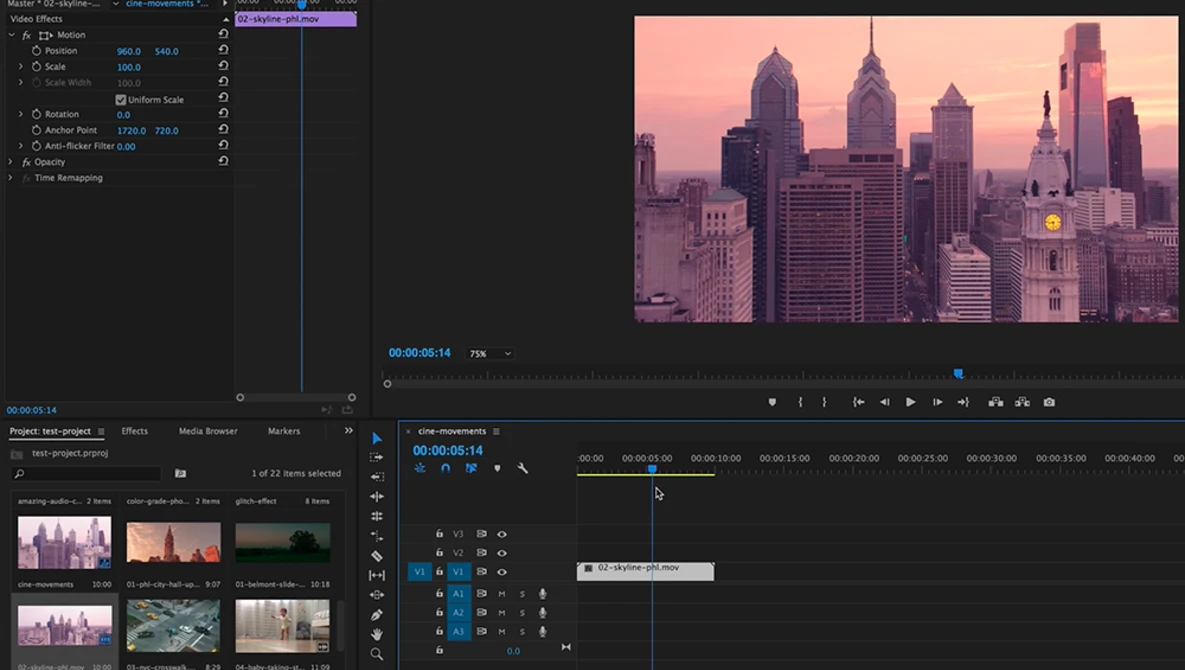Mark Out point

coord(825,403)
